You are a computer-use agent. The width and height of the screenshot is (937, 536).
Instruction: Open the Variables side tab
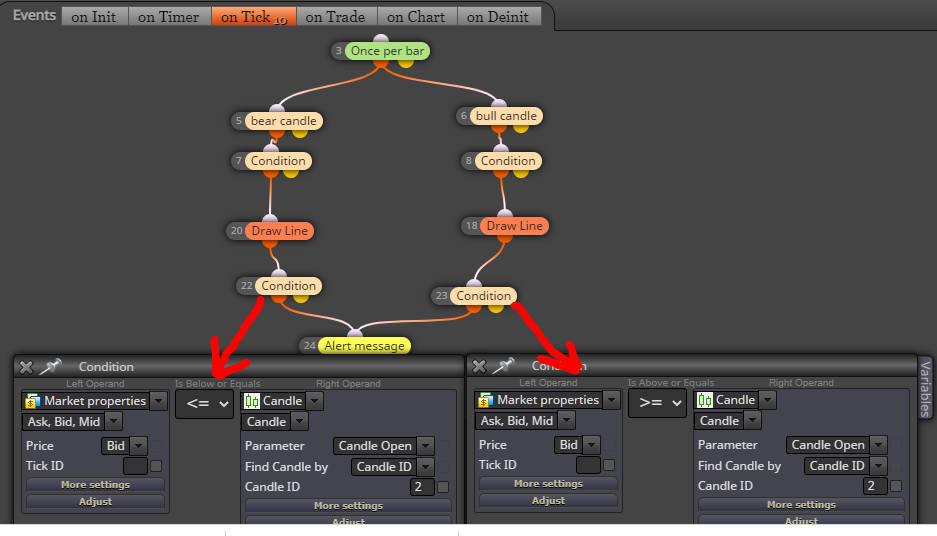point(926,388)
